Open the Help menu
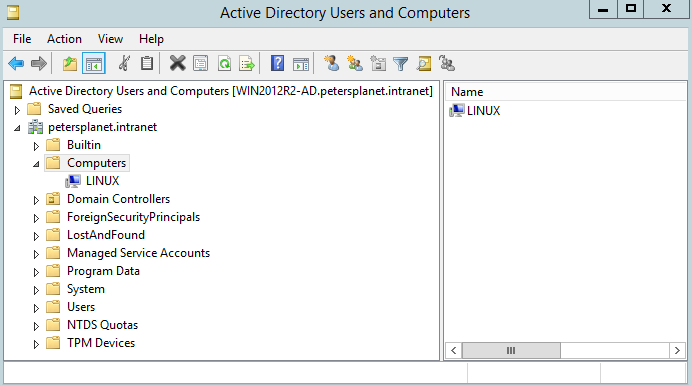 [x=151, y=39]
